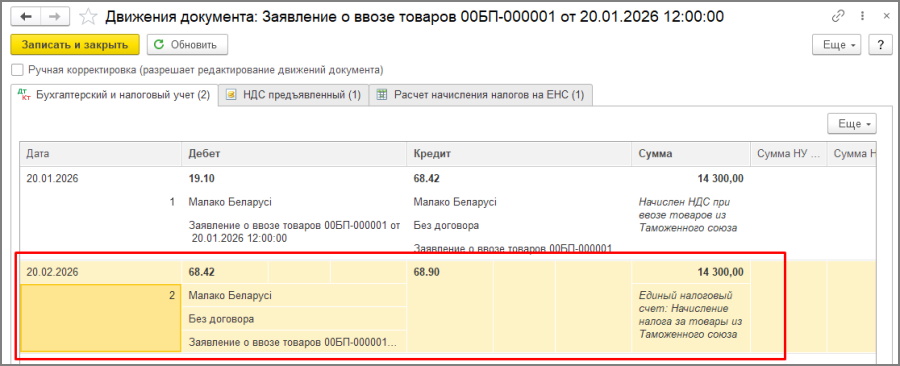Open Расчет начисления налогов на ЕНС tab
The width and height of the screenshot is (900, 366).
481,95
